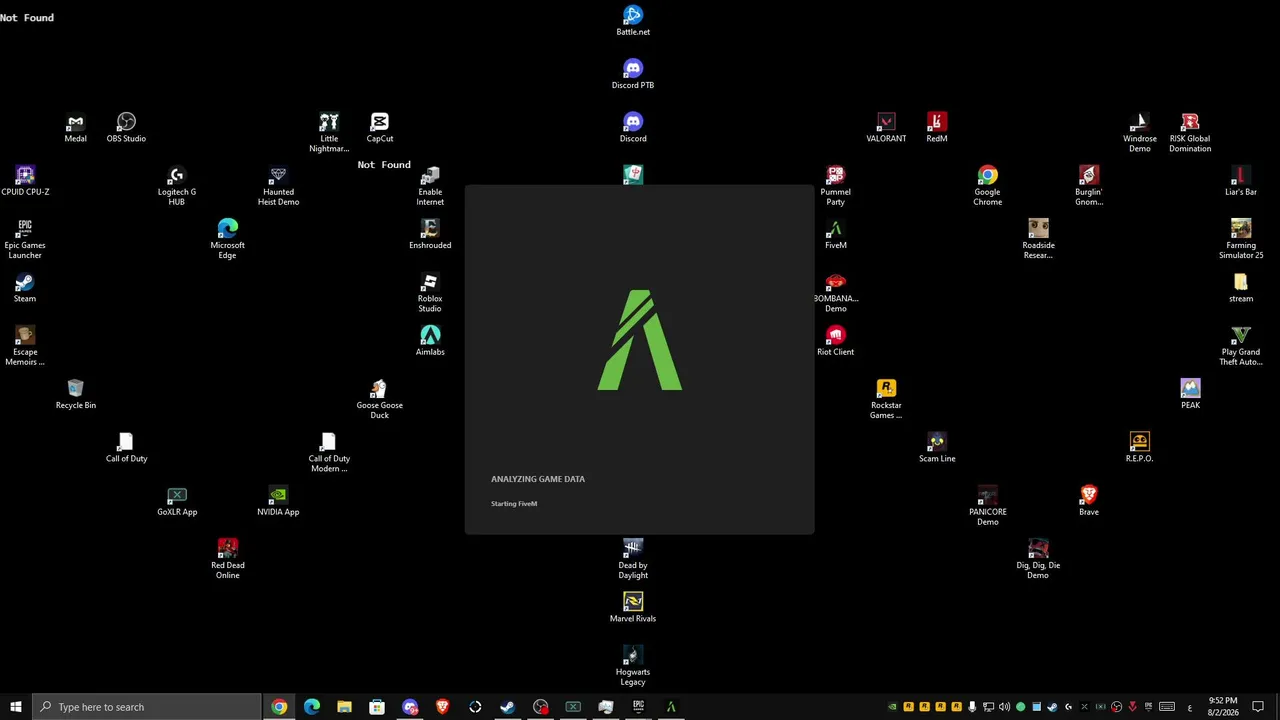Select the Dead by Daylight shortcut
Image resolution: width=1280 pixels, height=720 pixels.
633,559
